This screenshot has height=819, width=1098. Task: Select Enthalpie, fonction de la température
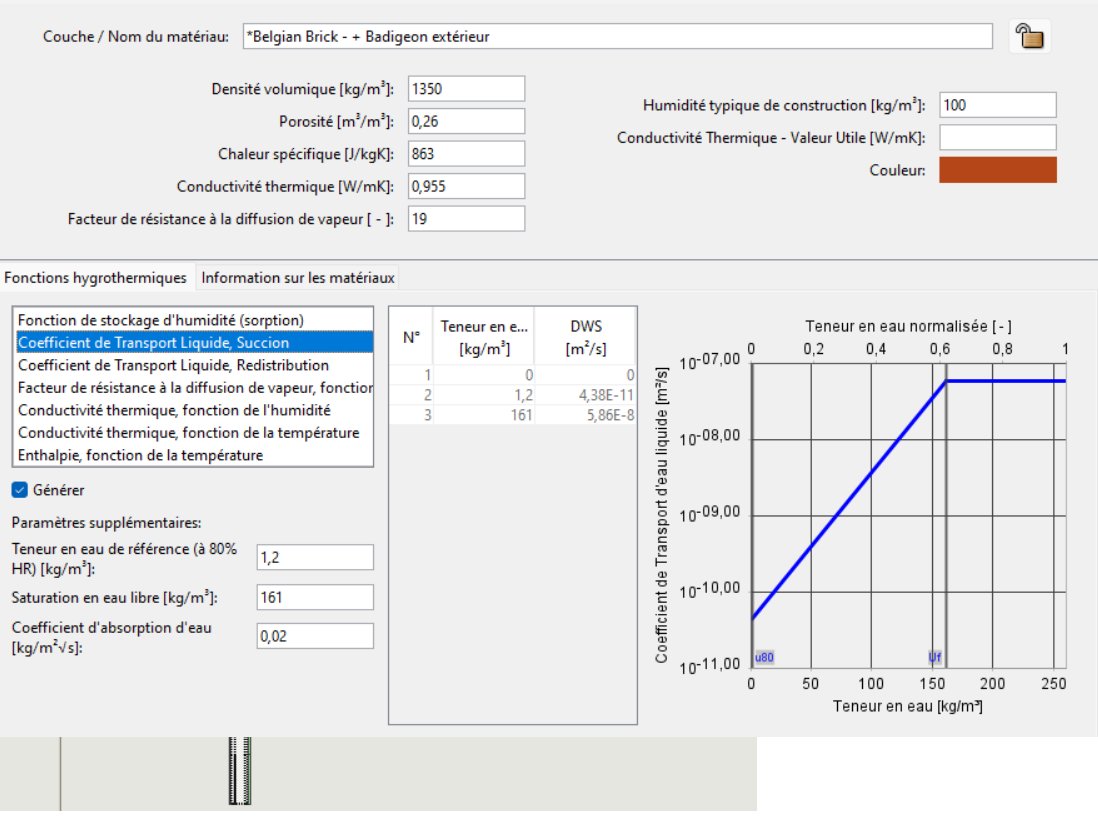click(x=140, y=455)
